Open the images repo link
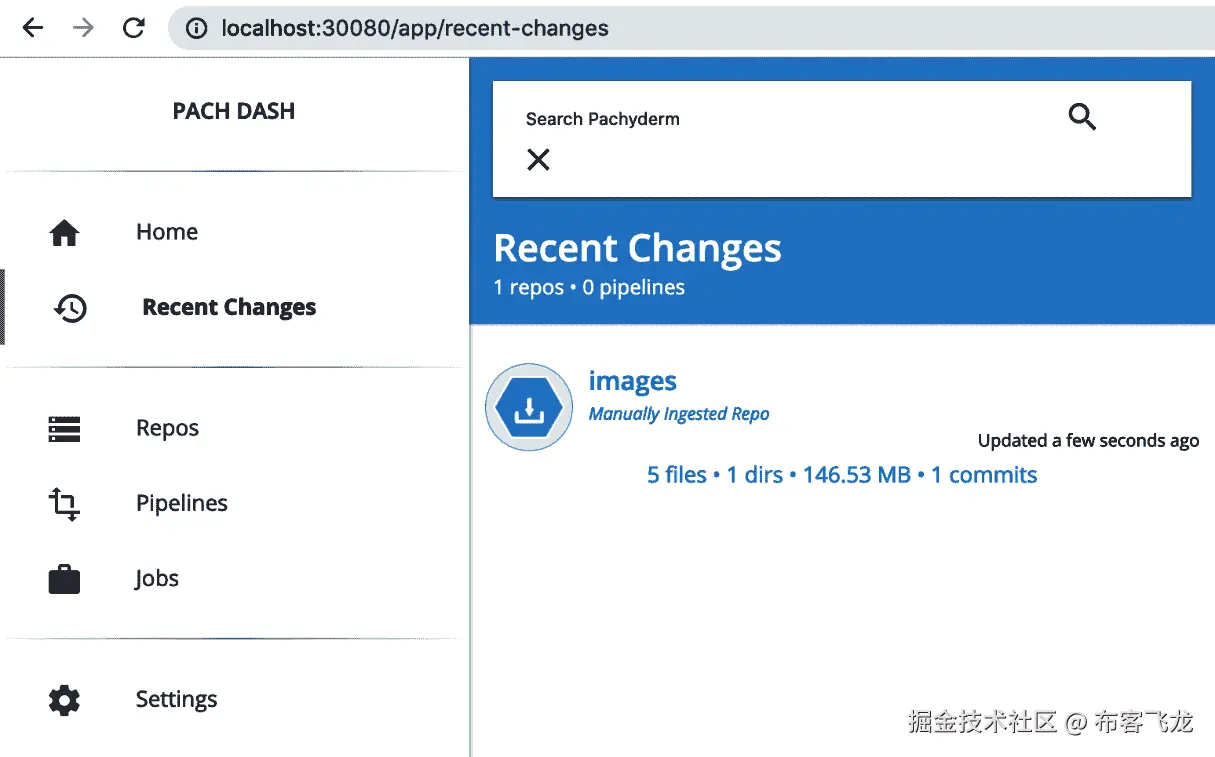This screenshot has width=1215, height=757. click(633, 381)
